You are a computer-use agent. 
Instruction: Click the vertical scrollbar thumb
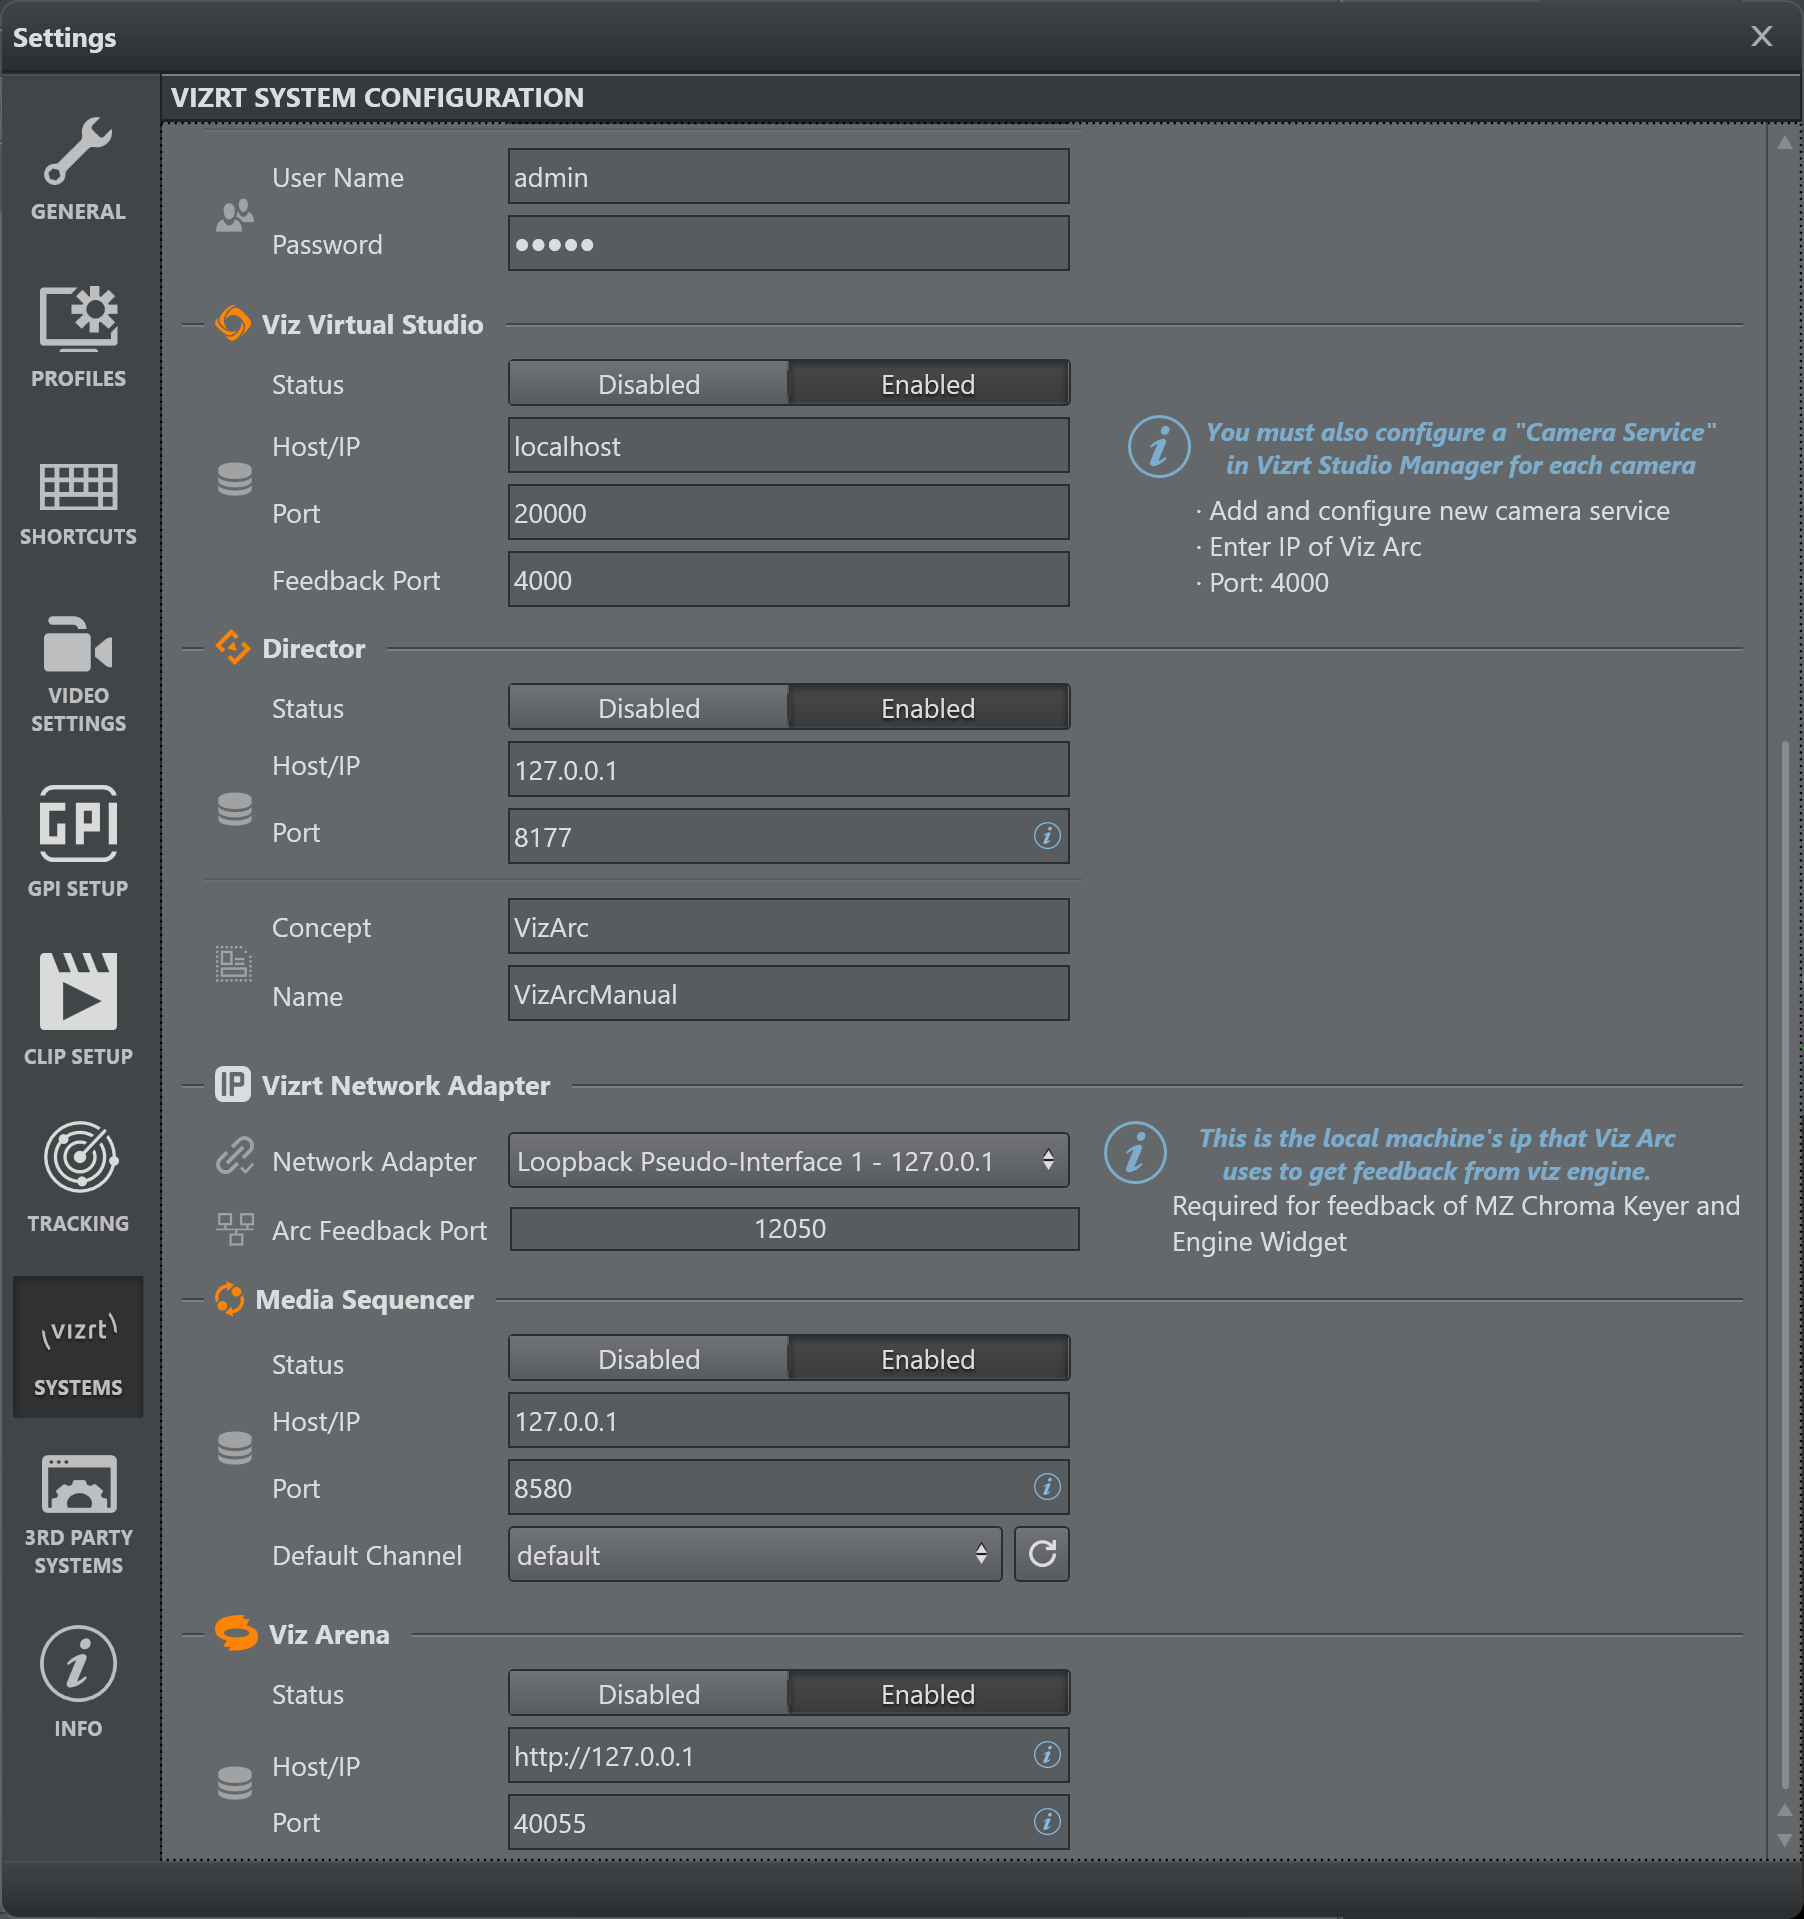tap(1785, 1264)
